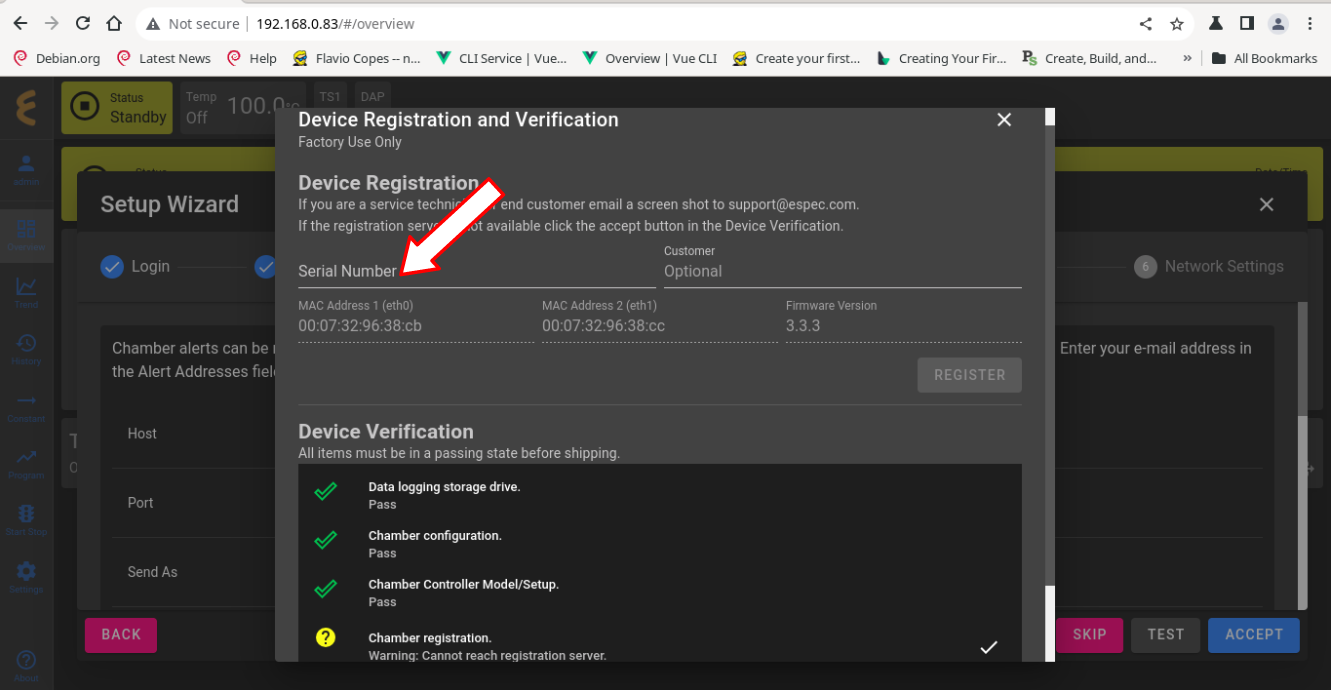This screenshot has width=1332, height=690.
Task: Open the History page in sidebar
Action: 26,350
